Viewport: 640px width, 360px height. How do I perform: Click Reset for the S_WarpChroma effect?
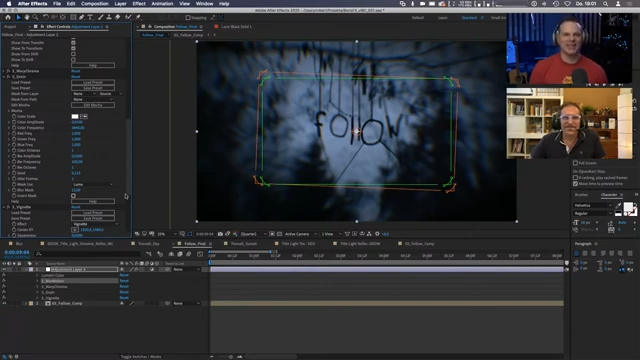[76, 71]
